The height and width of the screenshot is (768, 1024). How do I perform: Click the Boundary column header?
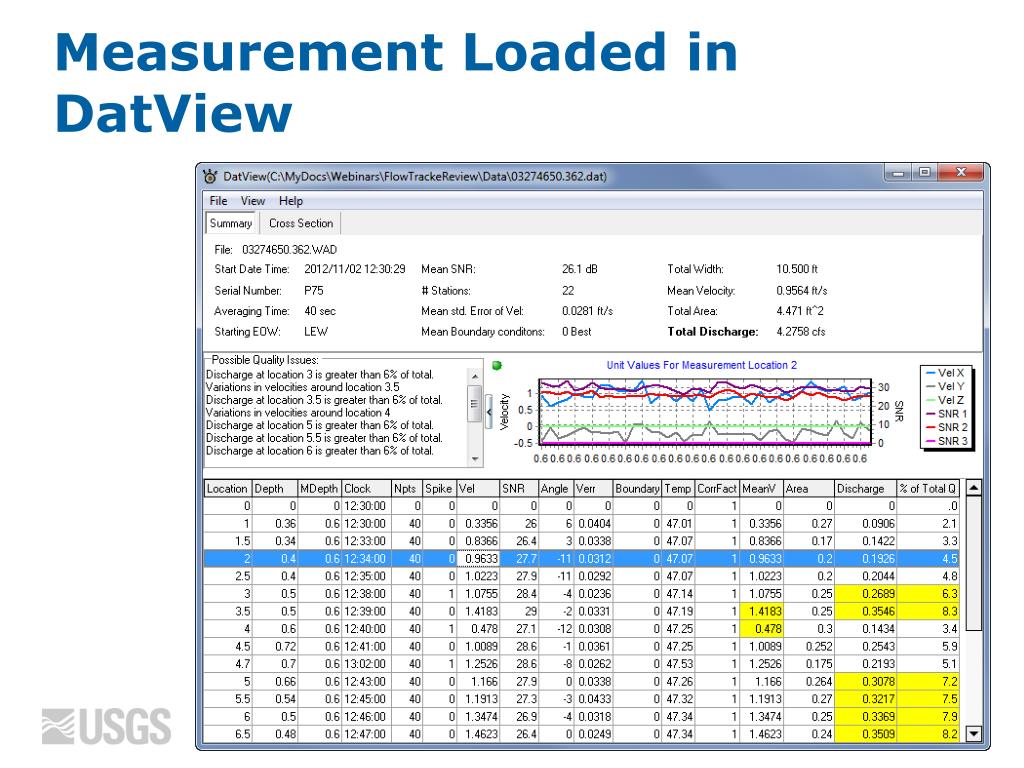(x=637, y=488)
